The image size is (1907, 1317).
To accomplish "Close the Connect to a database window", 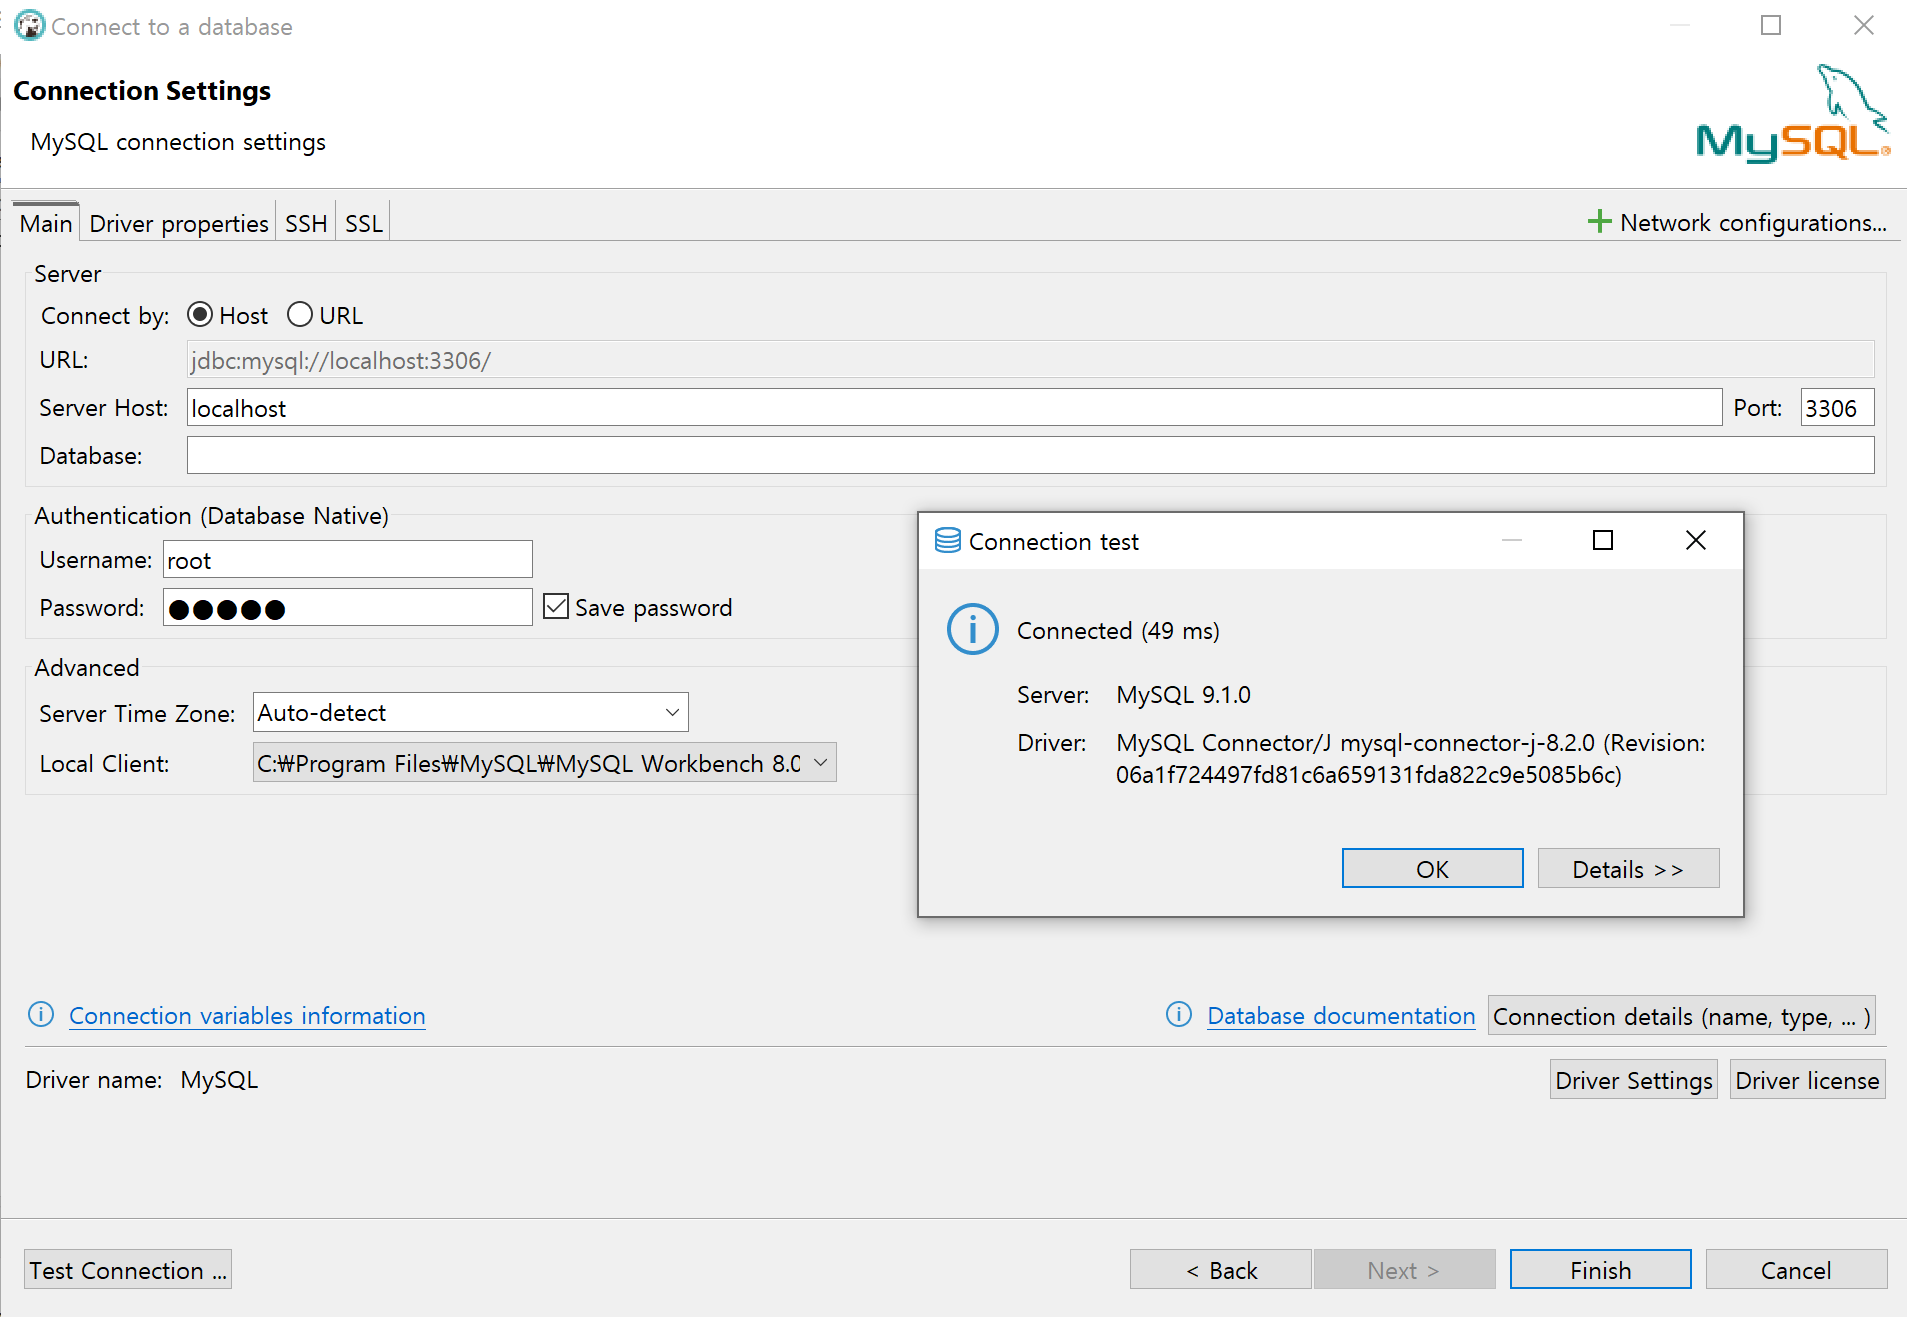I will click(x=1863, y=26).
